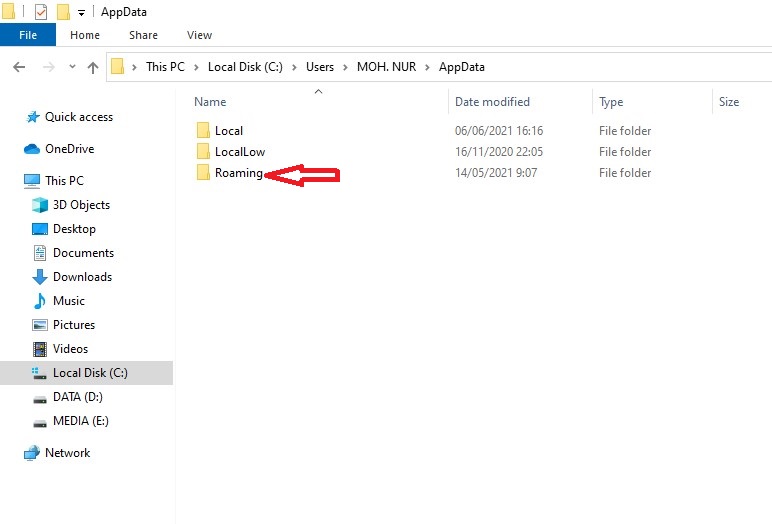Open the Quick Access Toolbar customize dropdown
The image size is (772, 524).
pyautogui.click(x=81, y=13)
